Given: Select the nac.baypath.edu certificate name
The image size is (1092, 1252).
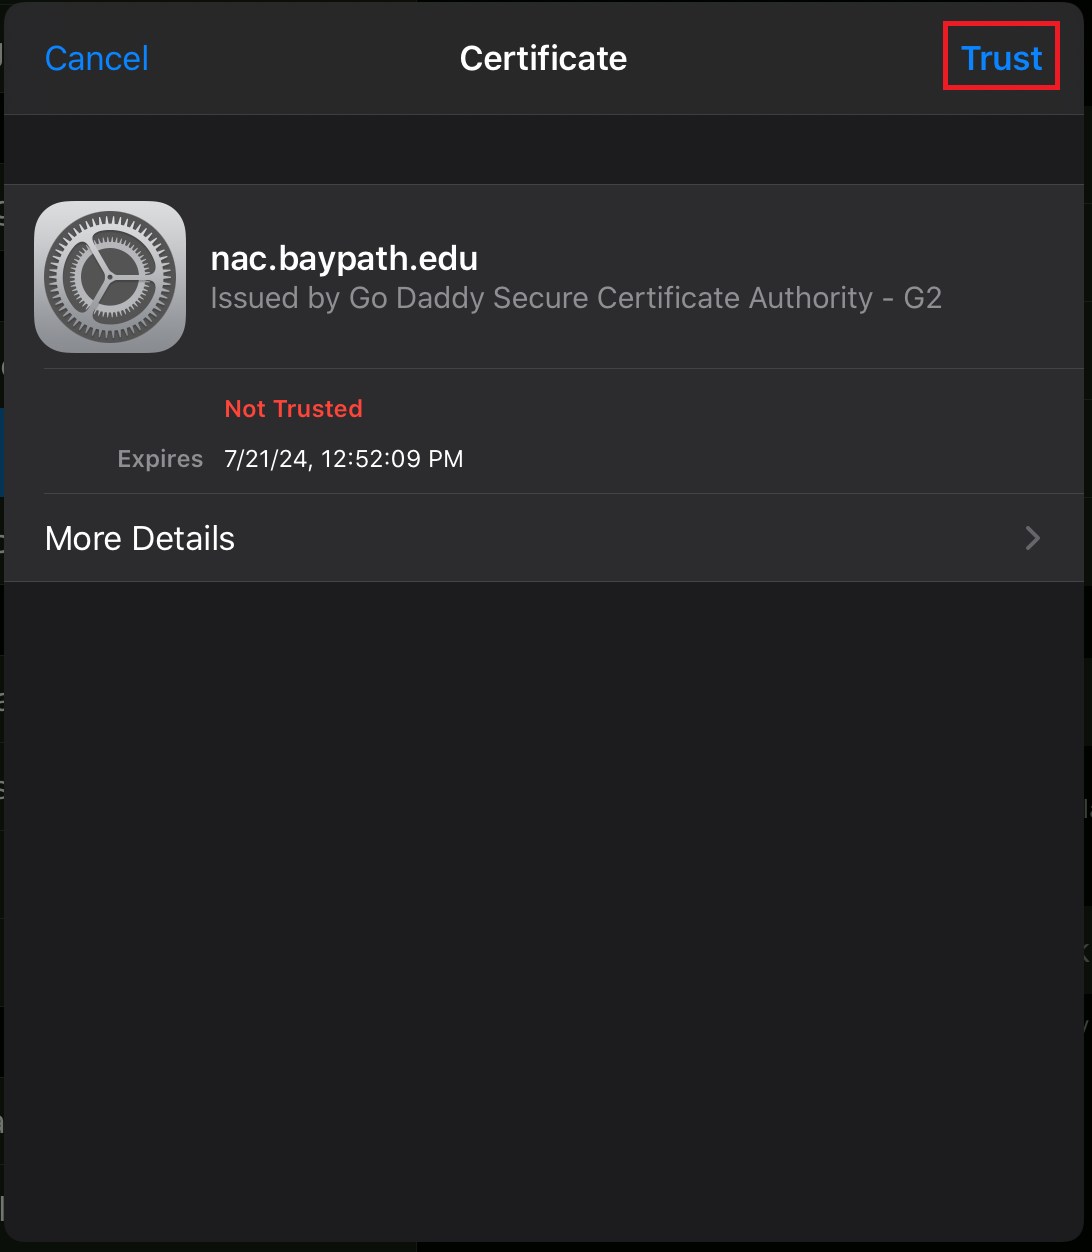Looking at the screenshot, I should point(344,258).
